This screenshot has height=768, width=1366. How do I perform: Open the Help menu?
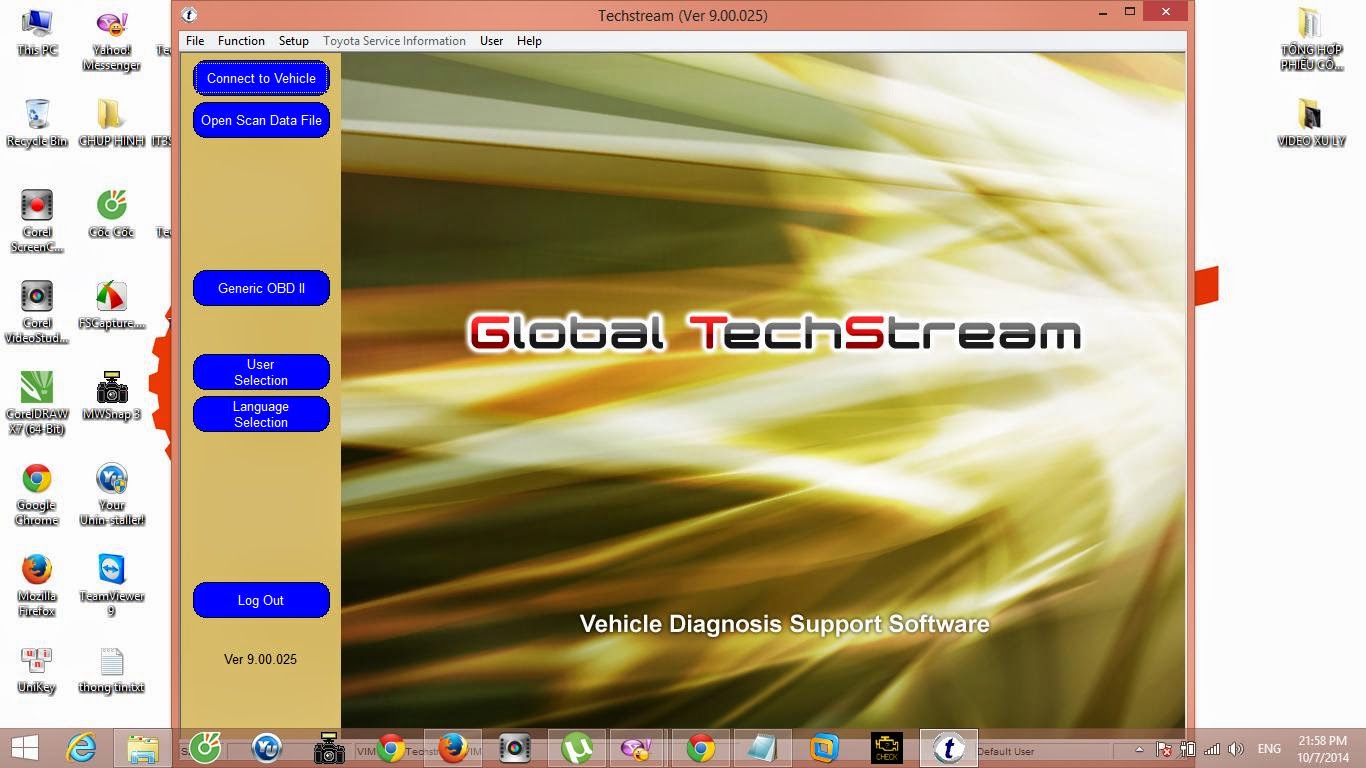[x=529, y=41]
